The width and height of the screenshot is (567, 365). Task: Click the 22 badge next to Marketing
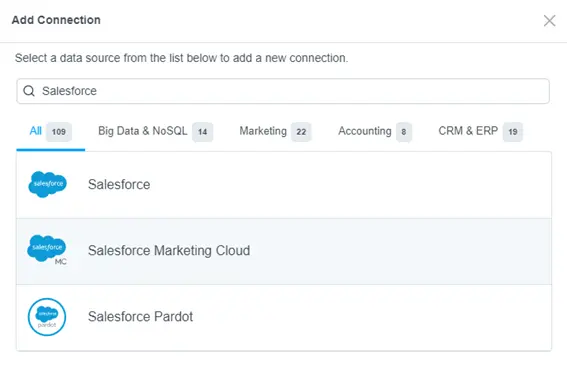pyautogui.click(x=301, y=132)
